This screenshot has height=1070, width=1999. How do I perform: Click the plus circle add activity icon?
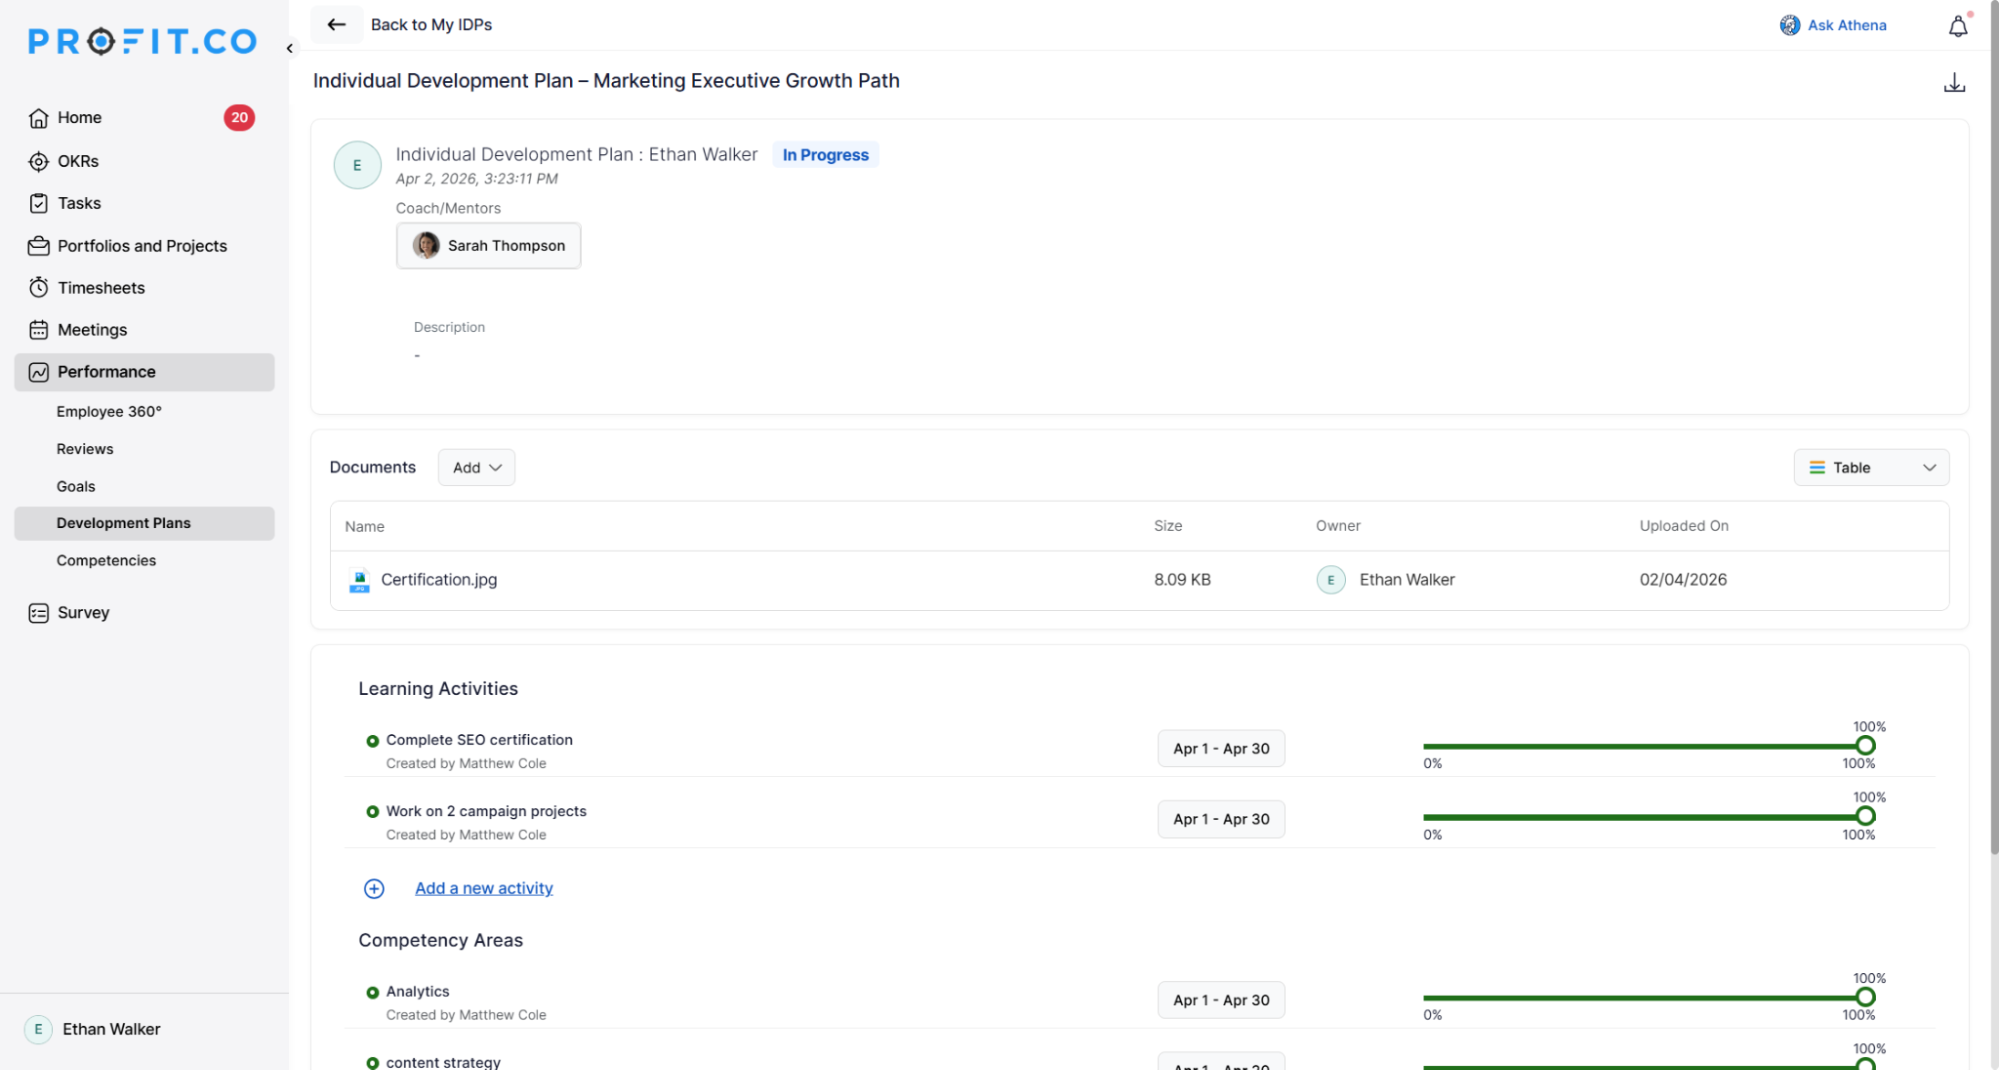pos(374,888)
